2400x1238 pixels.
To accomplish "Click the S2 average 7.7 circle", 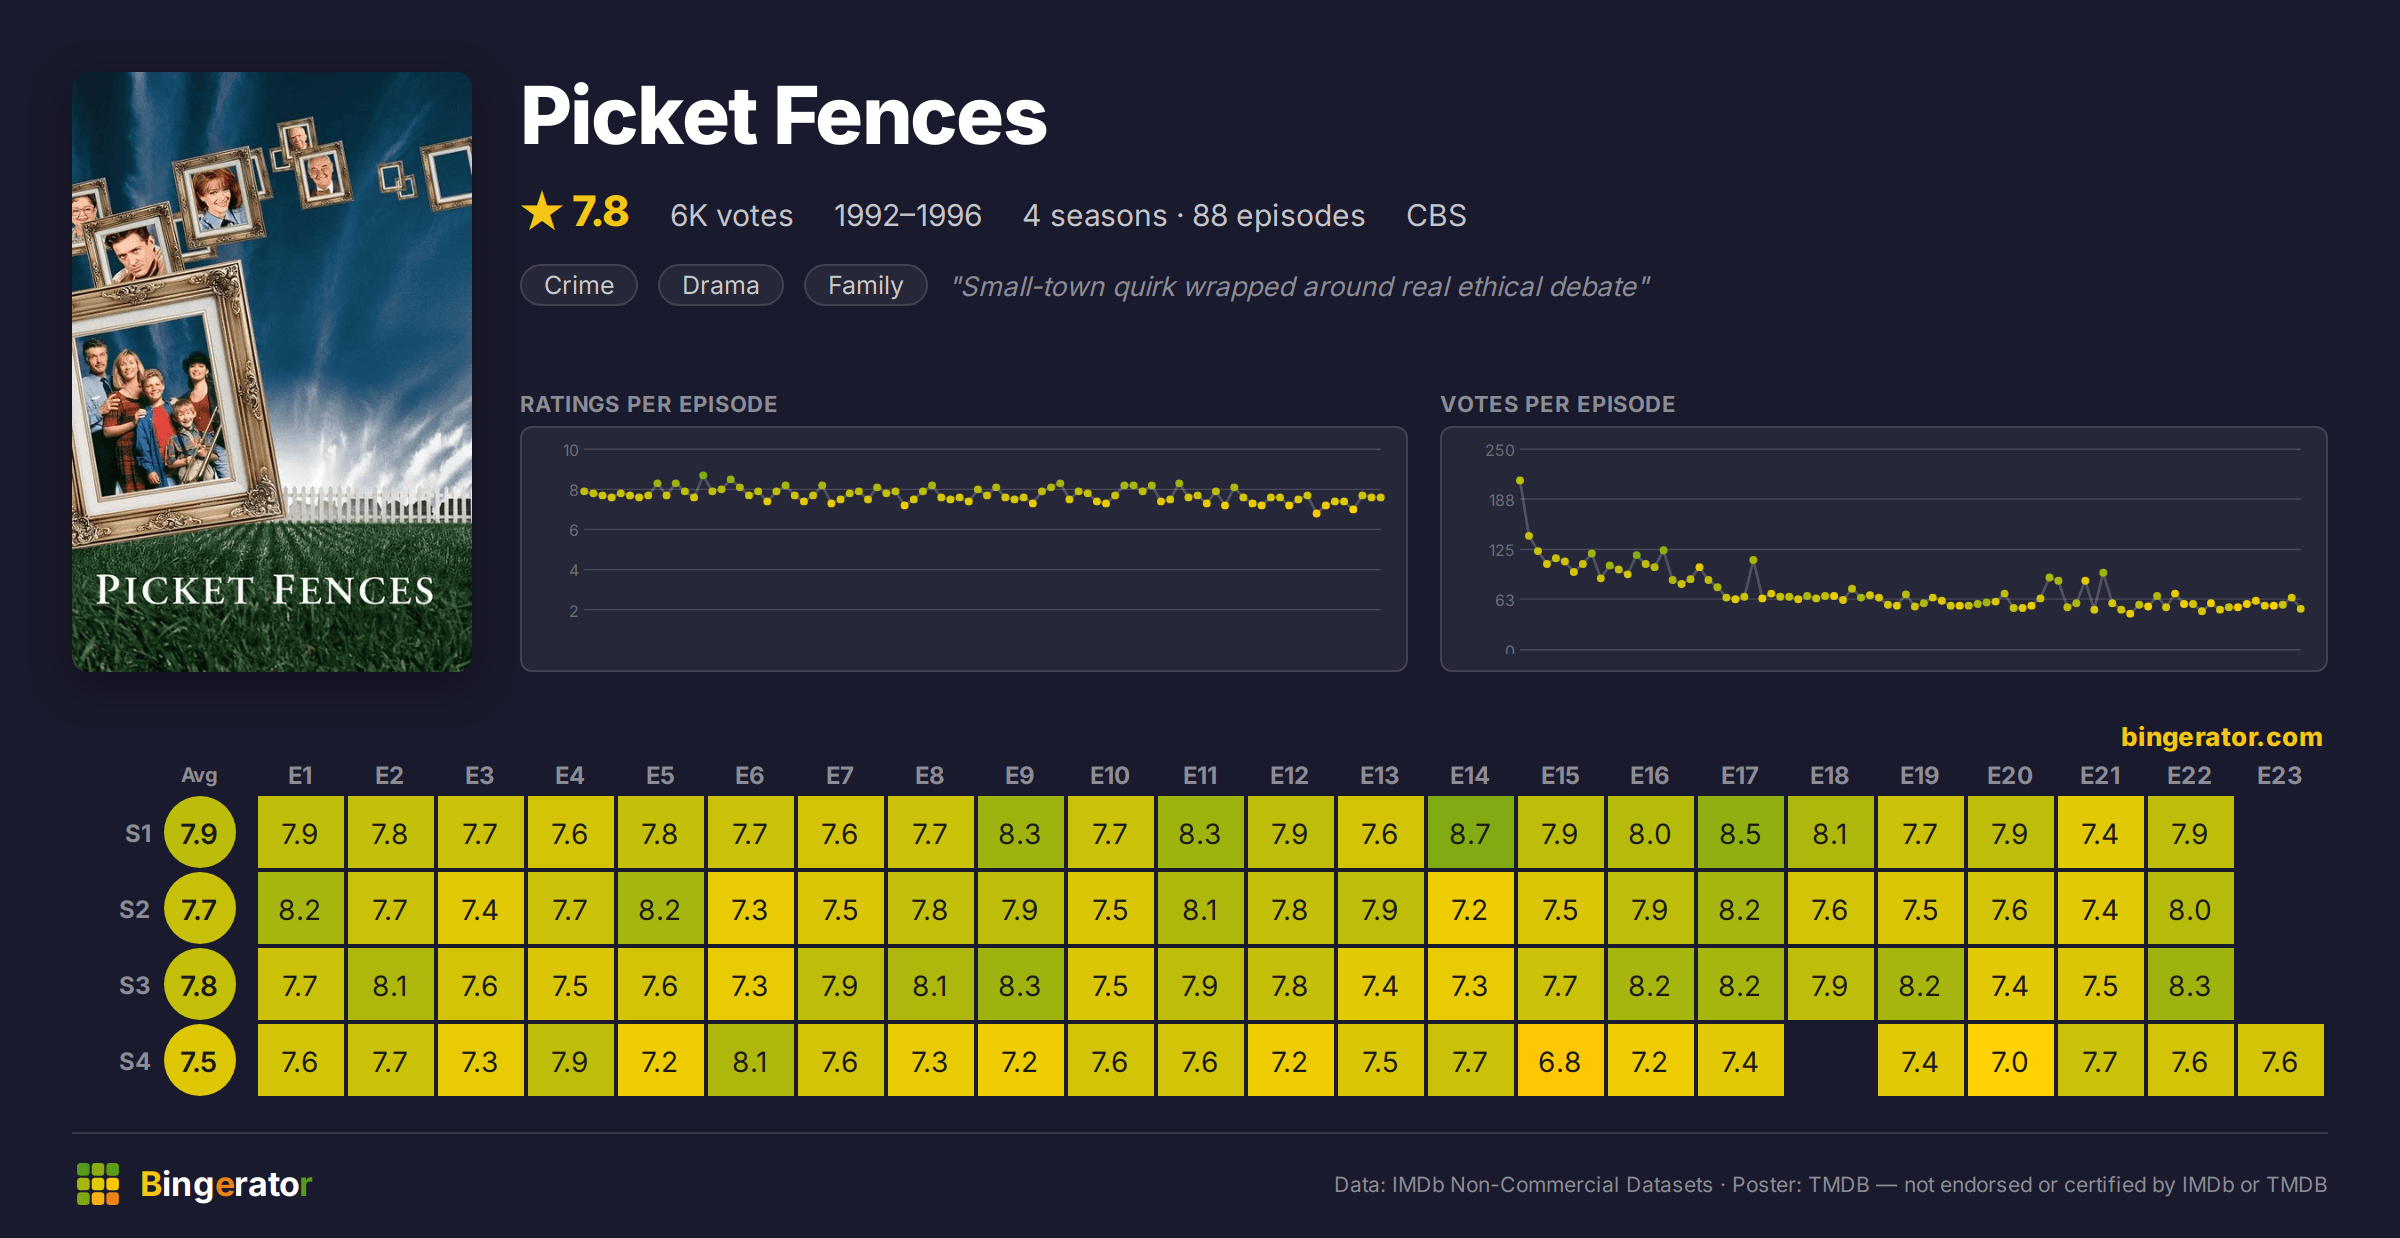I will pos(199,909).
